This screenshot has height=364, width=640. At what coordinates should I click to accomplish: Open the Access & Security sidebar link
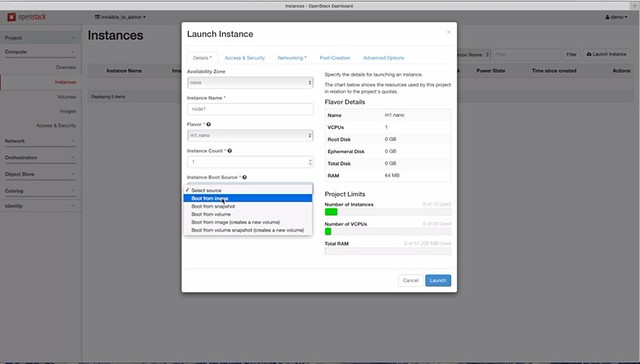pos(56,126)
